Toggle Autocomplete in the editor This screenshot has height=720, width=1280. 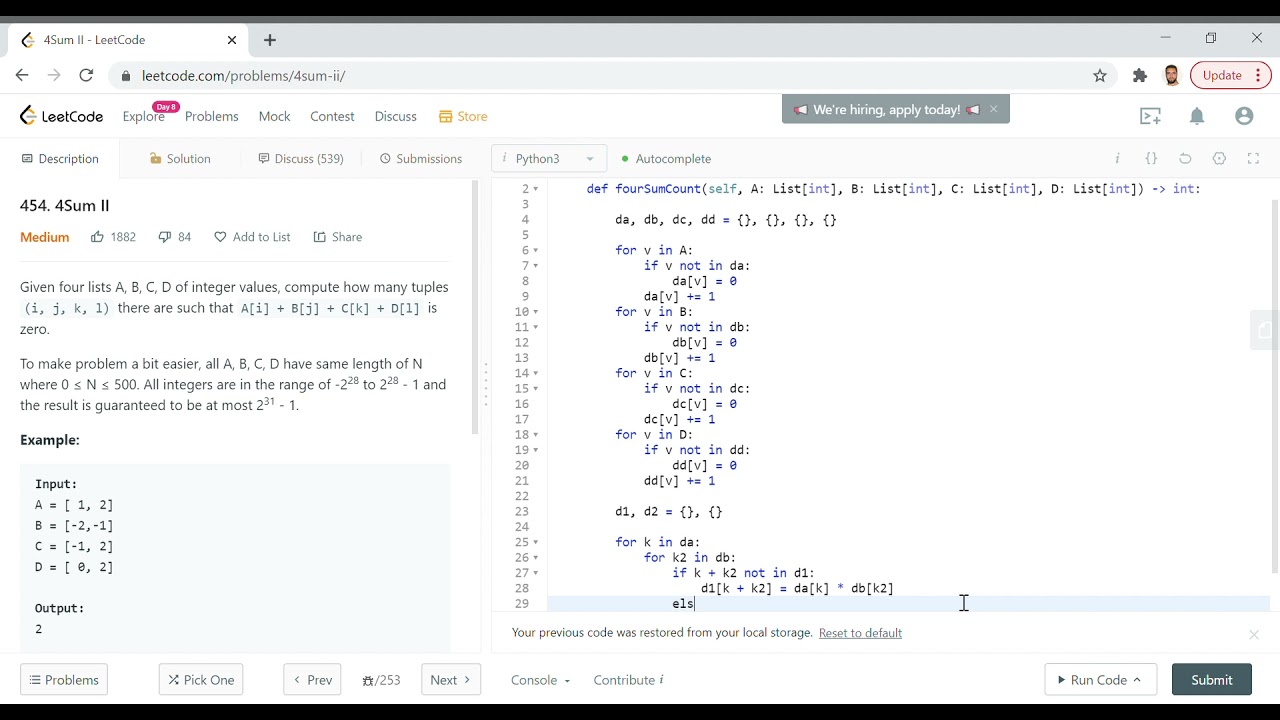point(666,158)
